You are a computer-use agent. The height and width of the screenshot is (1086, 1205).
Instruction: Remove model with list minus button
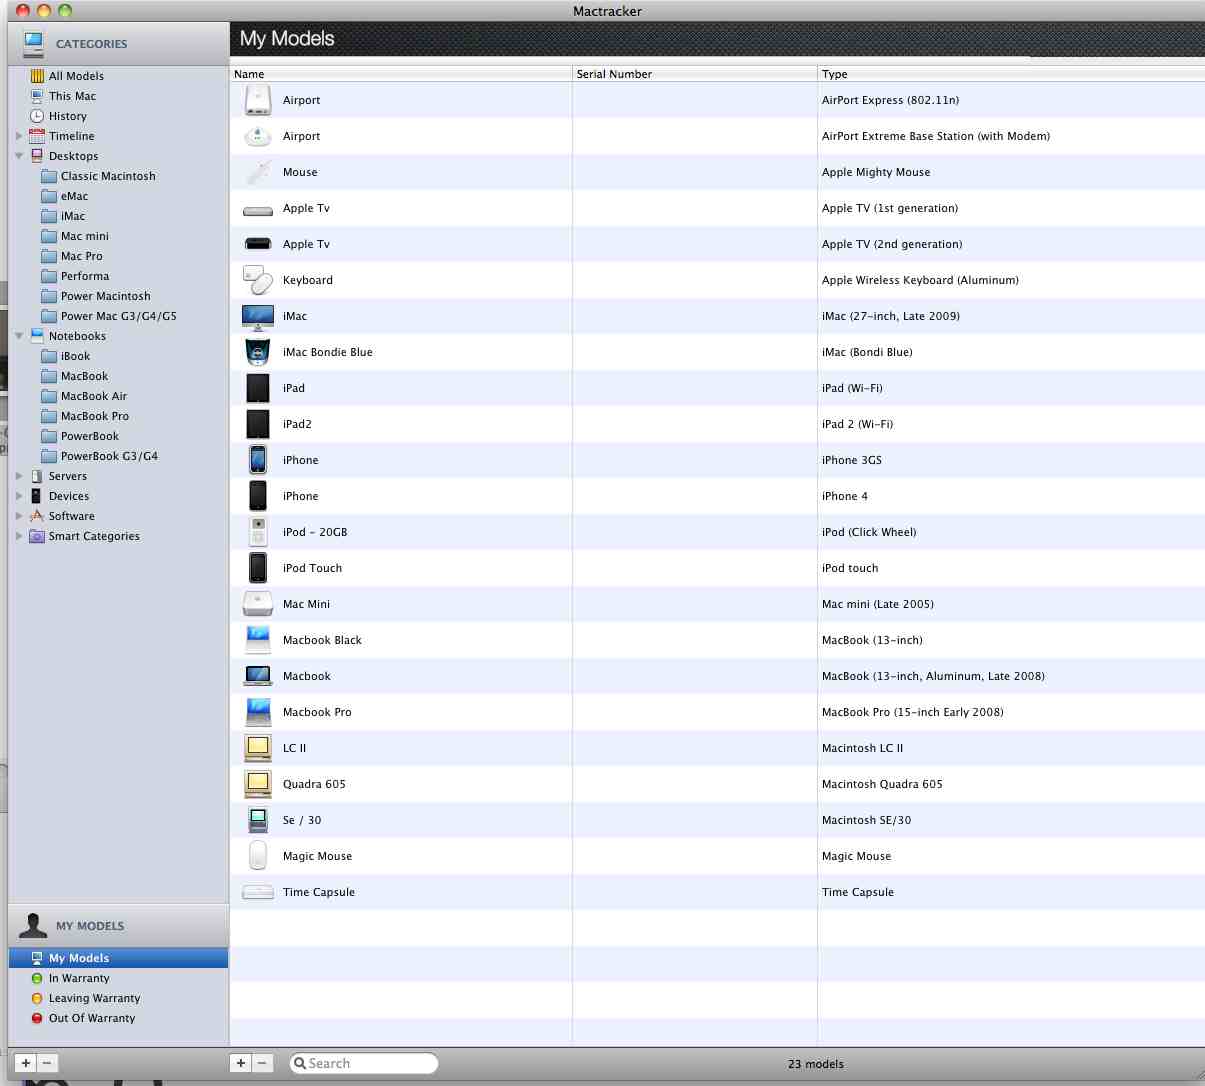click(262, 1063)
